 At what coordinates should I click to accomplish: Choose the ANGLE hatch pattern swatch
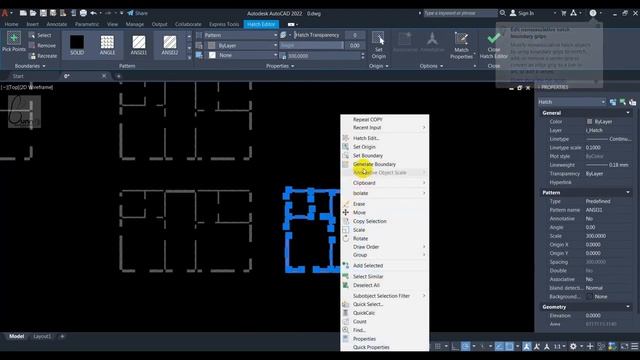(x=107, y=42)
